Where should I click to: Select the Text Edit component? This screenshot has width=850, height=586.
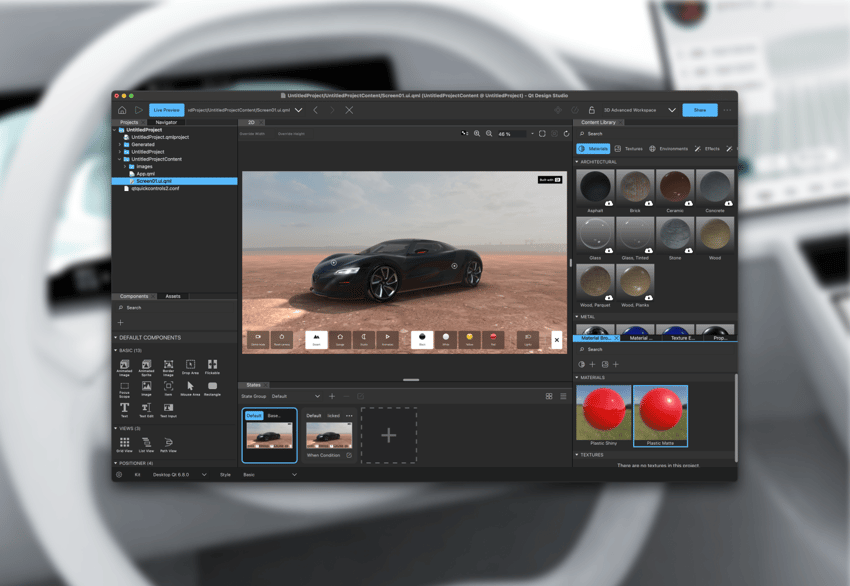(146, 408)
